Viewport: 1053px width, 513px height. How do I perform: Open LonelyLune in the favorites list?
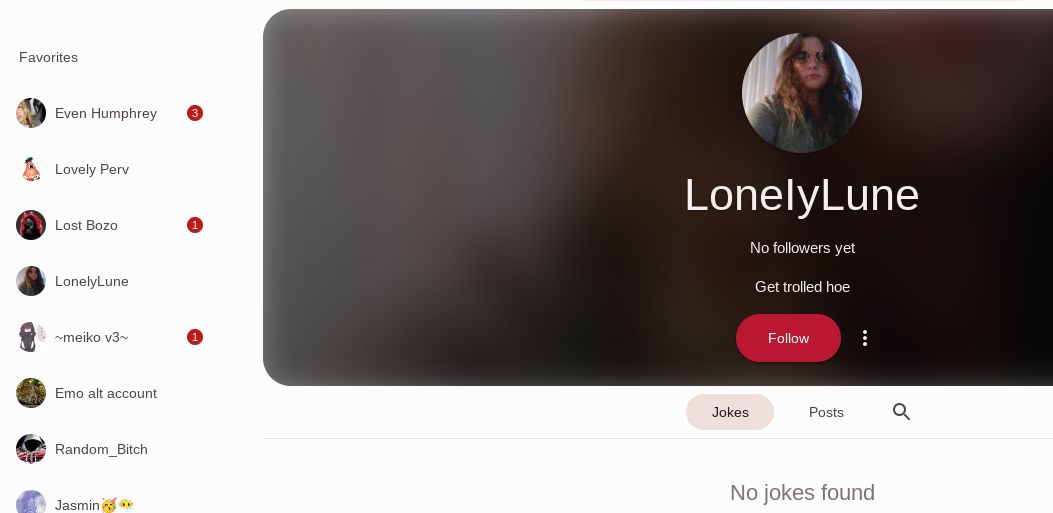[x=109, y=281]
